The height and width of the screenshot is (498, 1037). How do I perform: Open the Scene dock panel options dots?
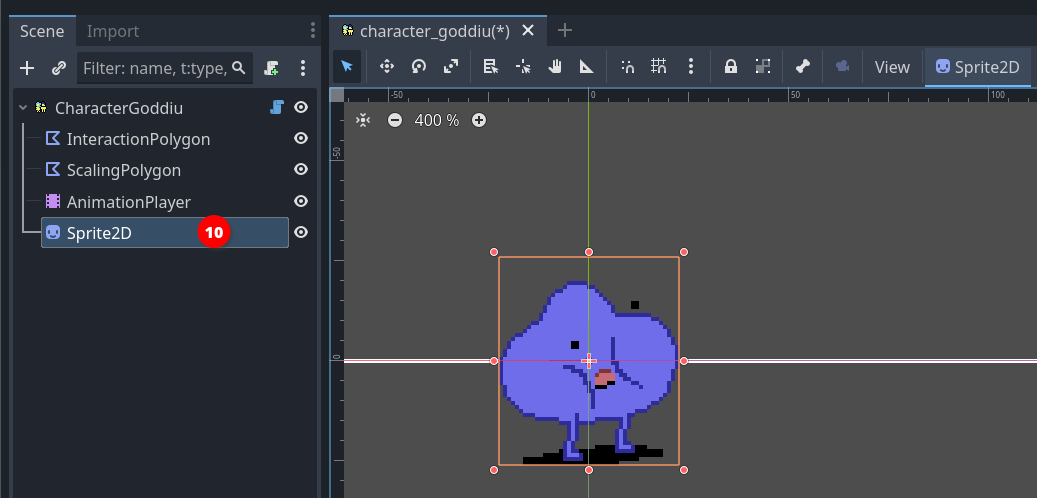pos(313,30)
